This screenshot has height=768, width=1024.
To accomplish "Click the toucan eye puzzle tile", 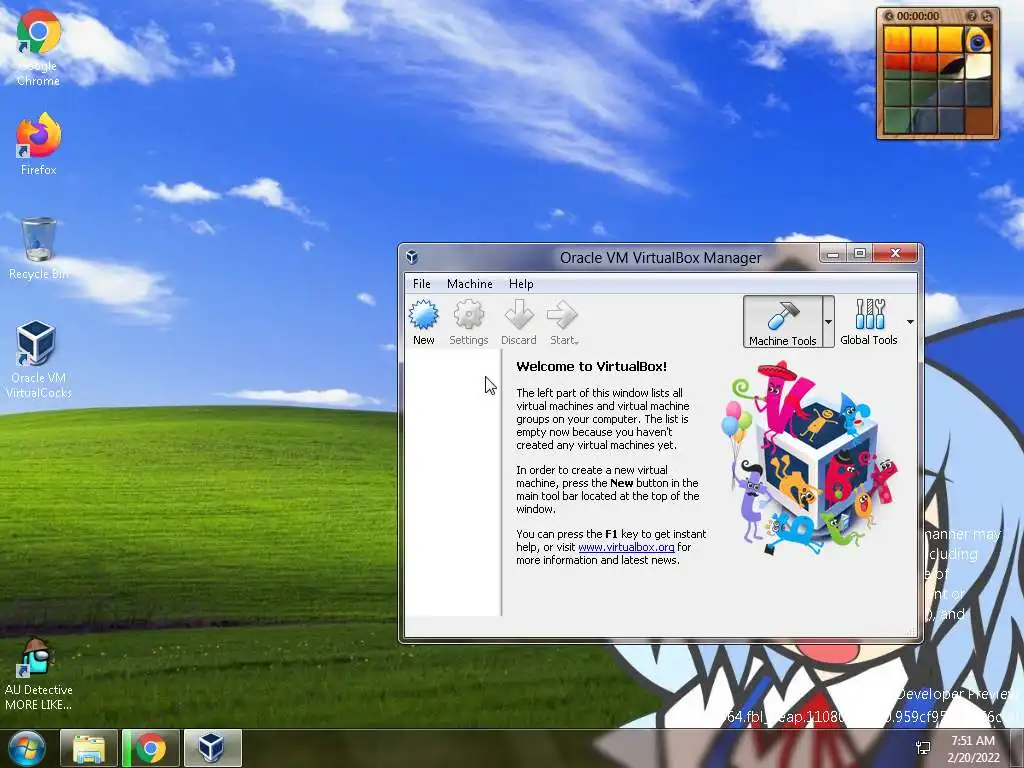I will [977, 39].
